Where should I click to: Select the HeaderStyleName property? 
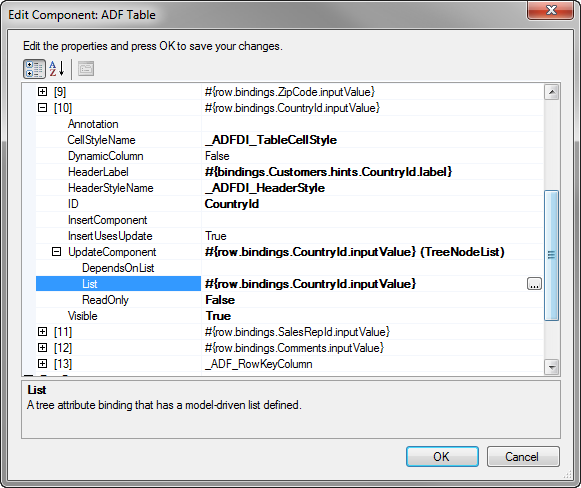(110, 188)
